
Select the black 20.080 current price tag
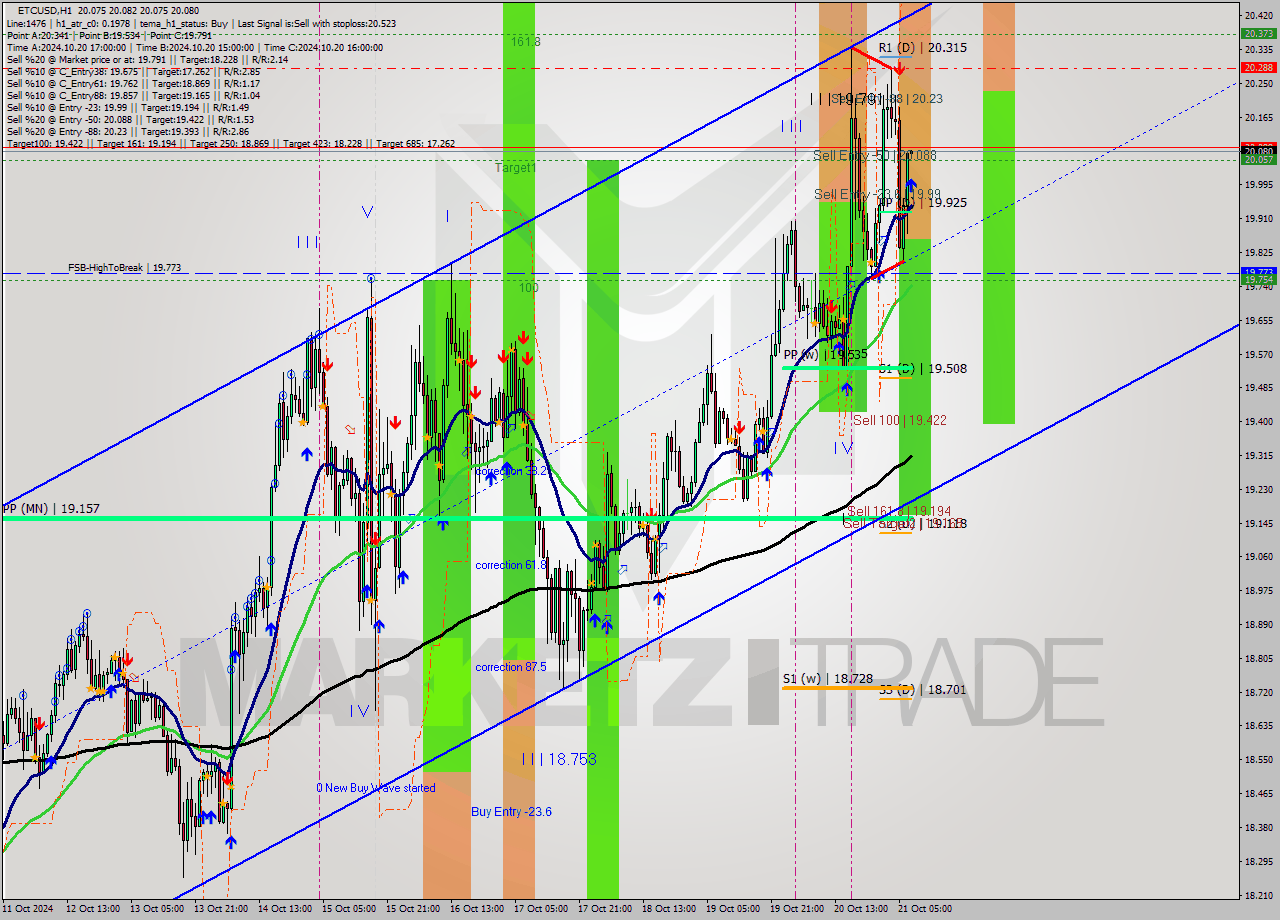[x=1258, y=151]
